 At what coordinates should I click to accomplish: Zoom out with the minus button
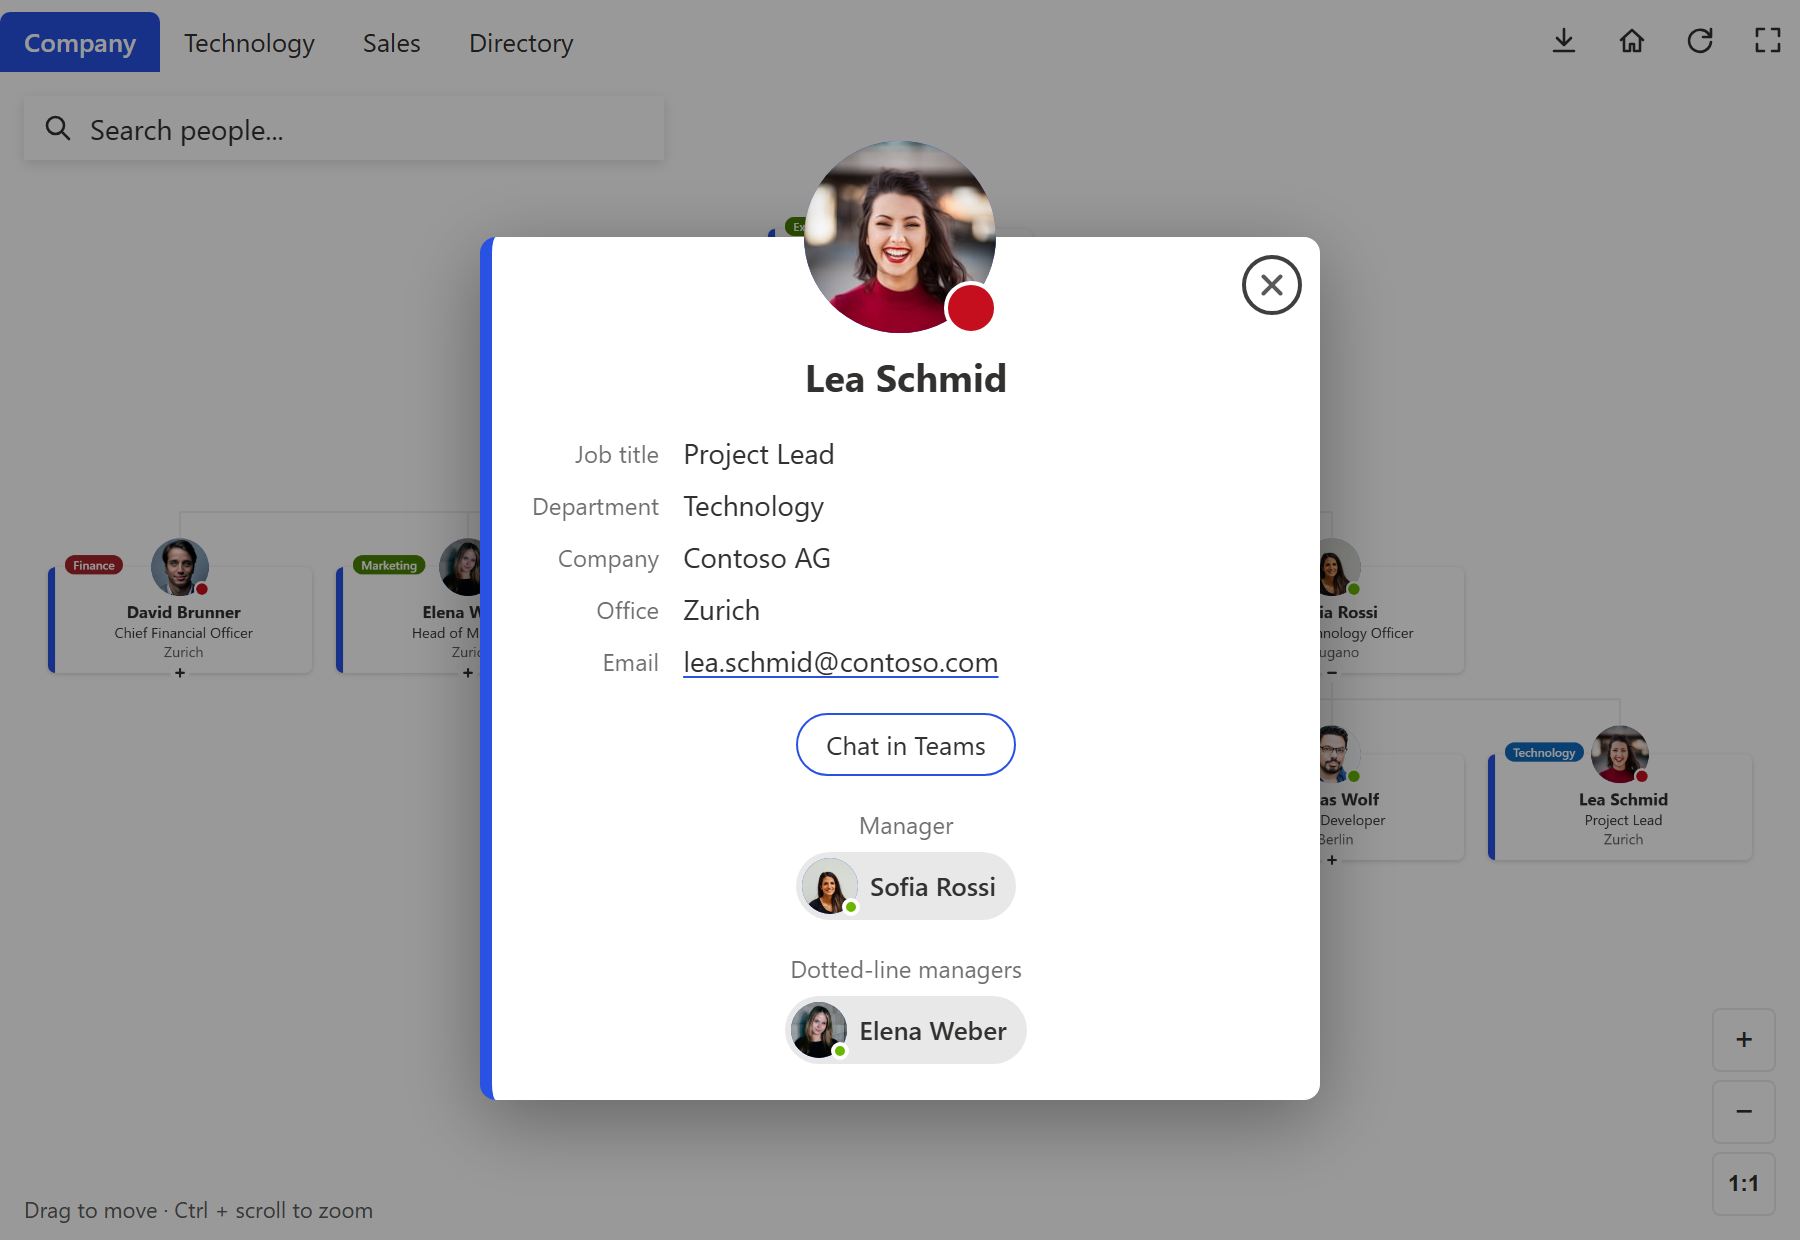tap(1744, 1112)
